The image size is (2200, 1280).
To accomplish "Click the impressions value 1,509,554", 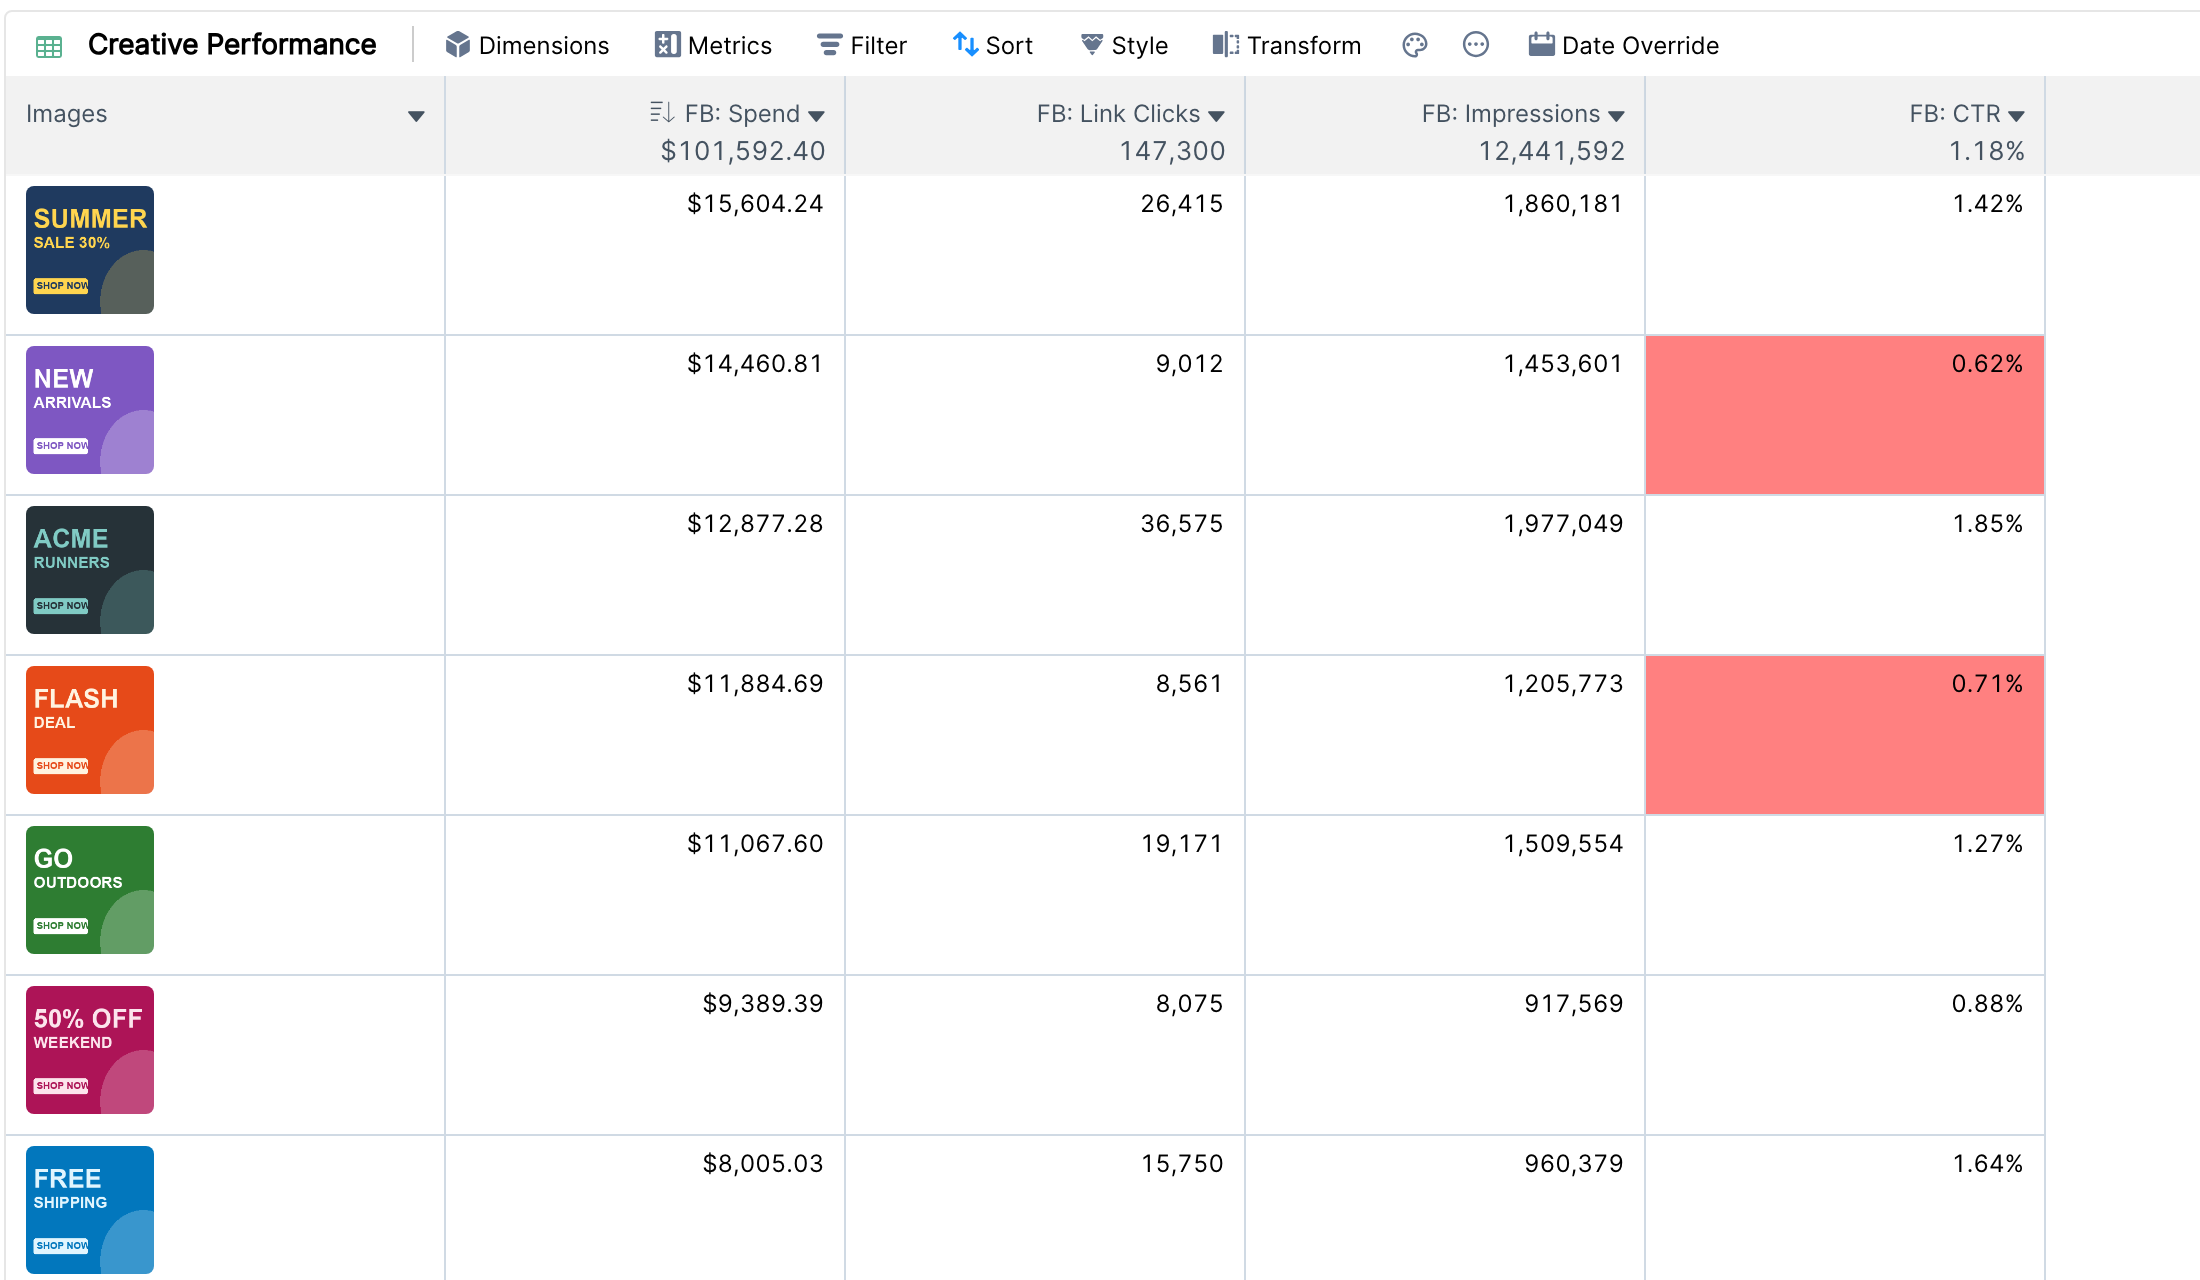I will point(1564,844).
